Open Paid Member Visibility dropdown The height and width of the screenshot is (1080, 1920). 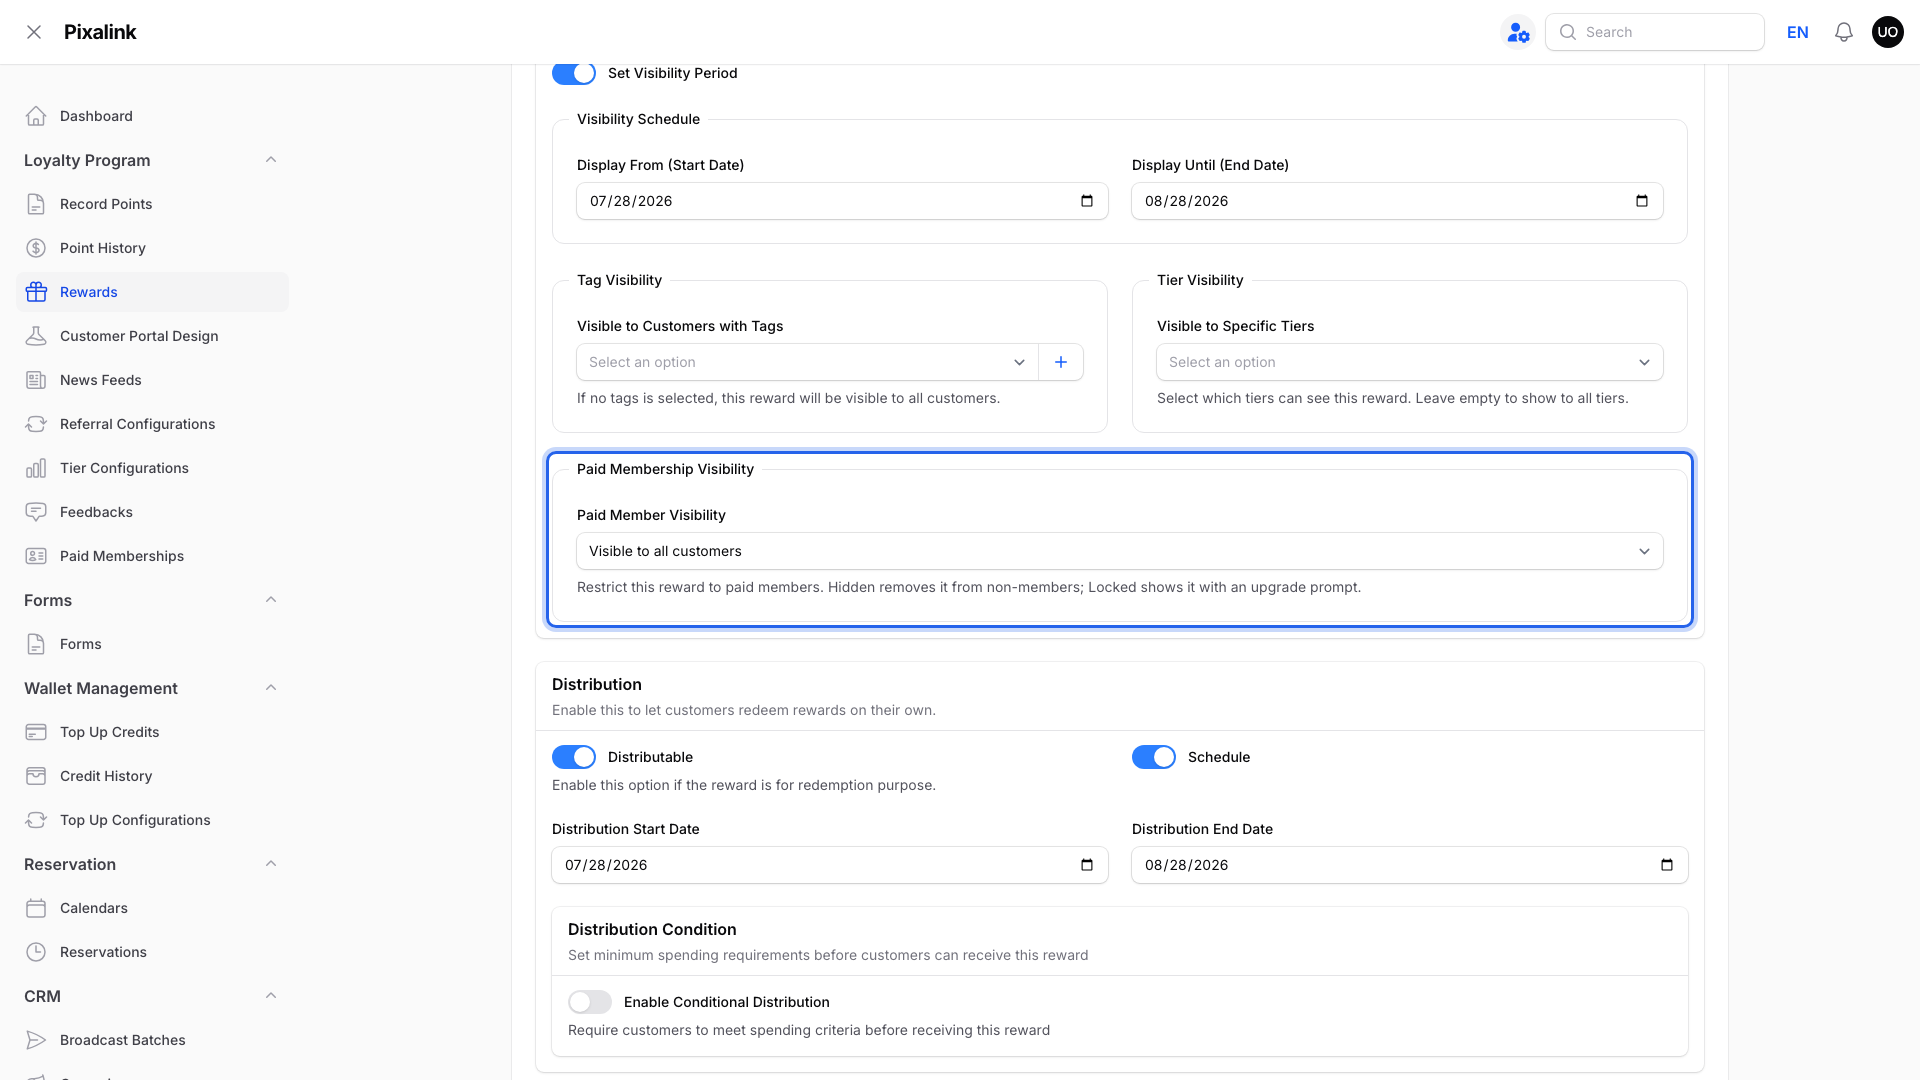click(x=1120, y=551)
